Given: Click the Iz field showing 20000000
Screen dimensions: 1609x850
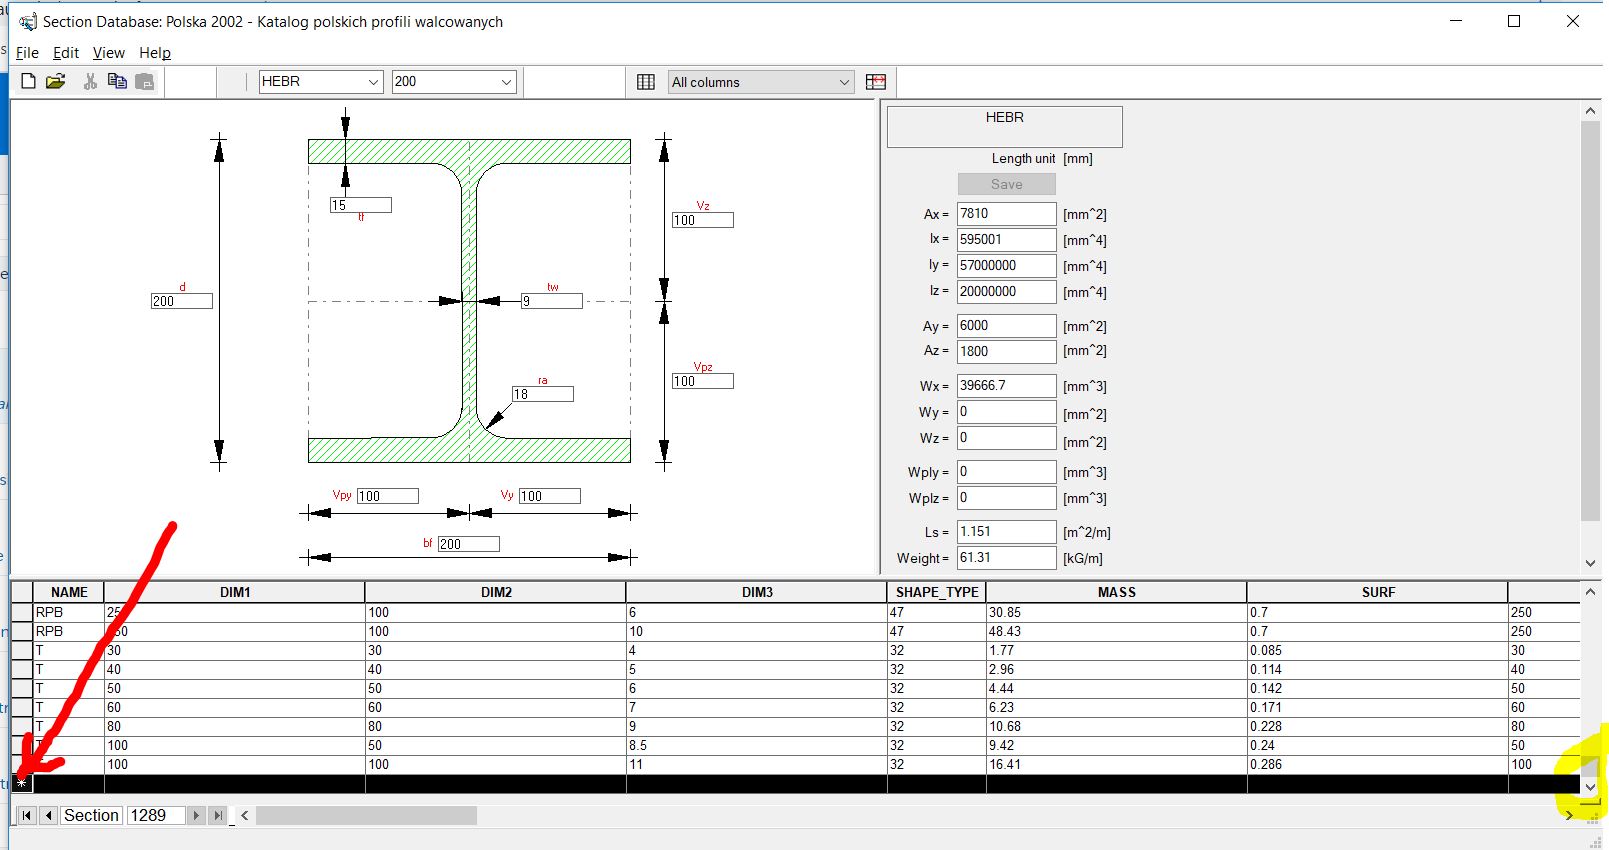Looking at the screenshot, I should pyautogui.click(x=1006, y=292).
